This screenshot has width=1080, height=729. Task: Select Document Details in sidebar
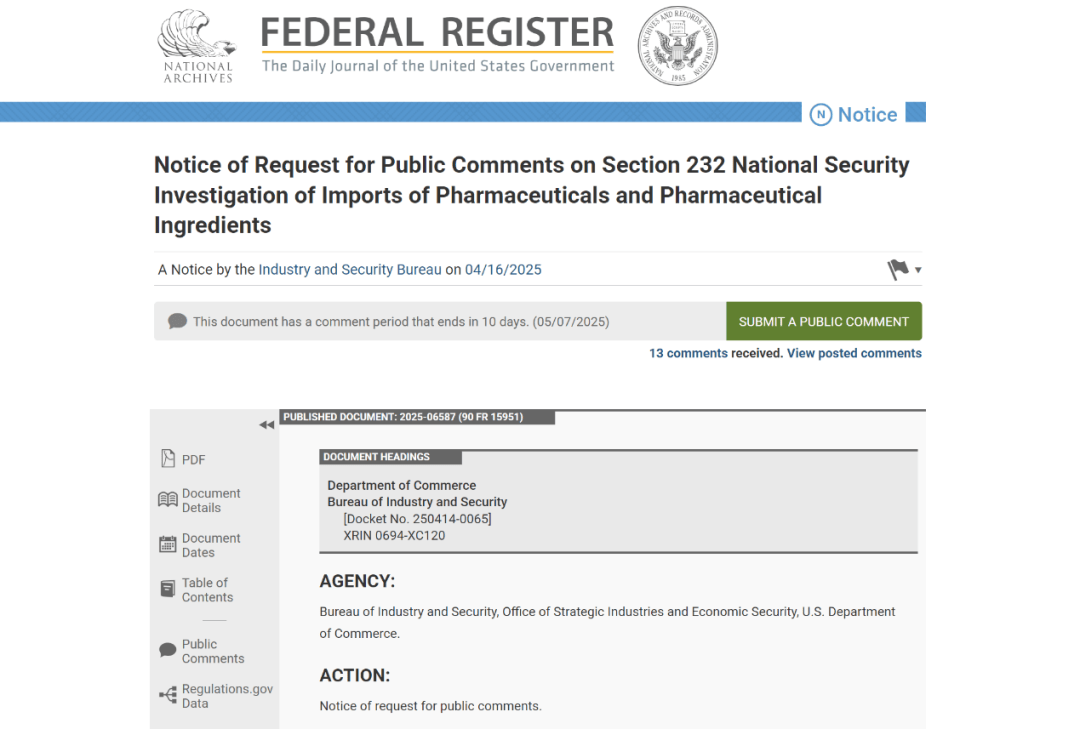(211, 500)
